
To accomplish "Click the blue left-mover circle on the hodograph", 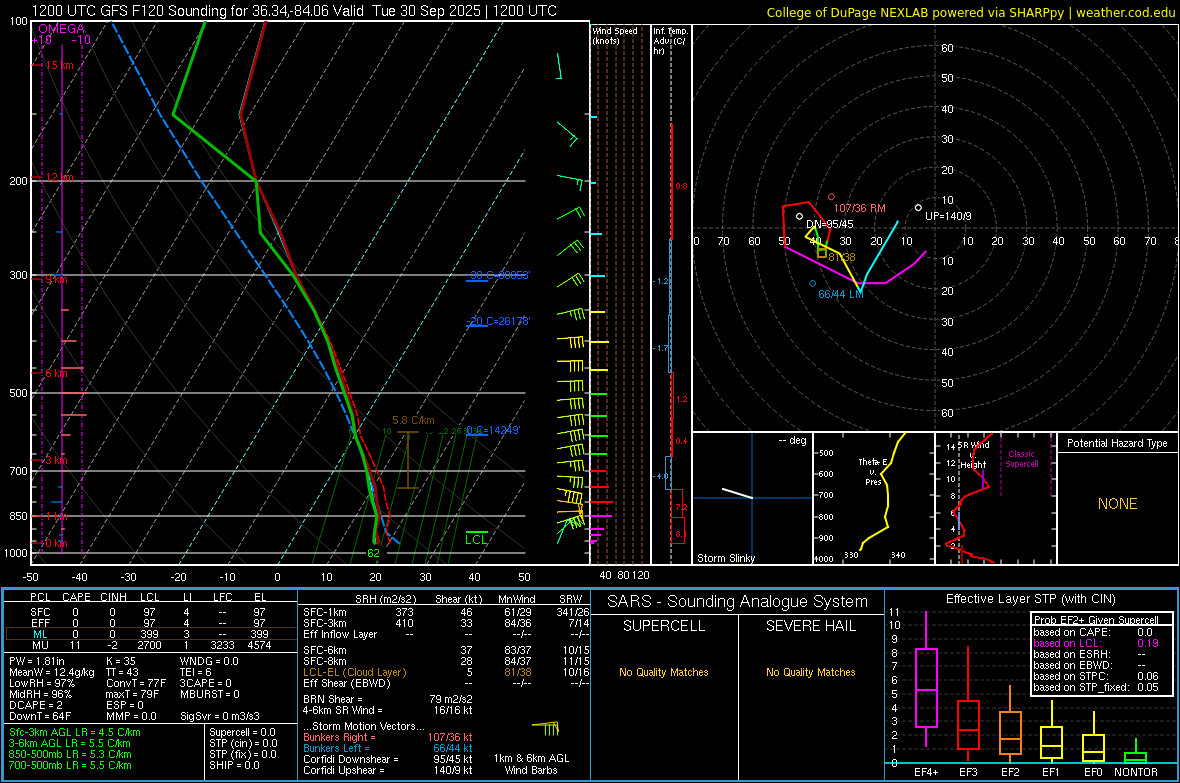I will tap(812, 284).
